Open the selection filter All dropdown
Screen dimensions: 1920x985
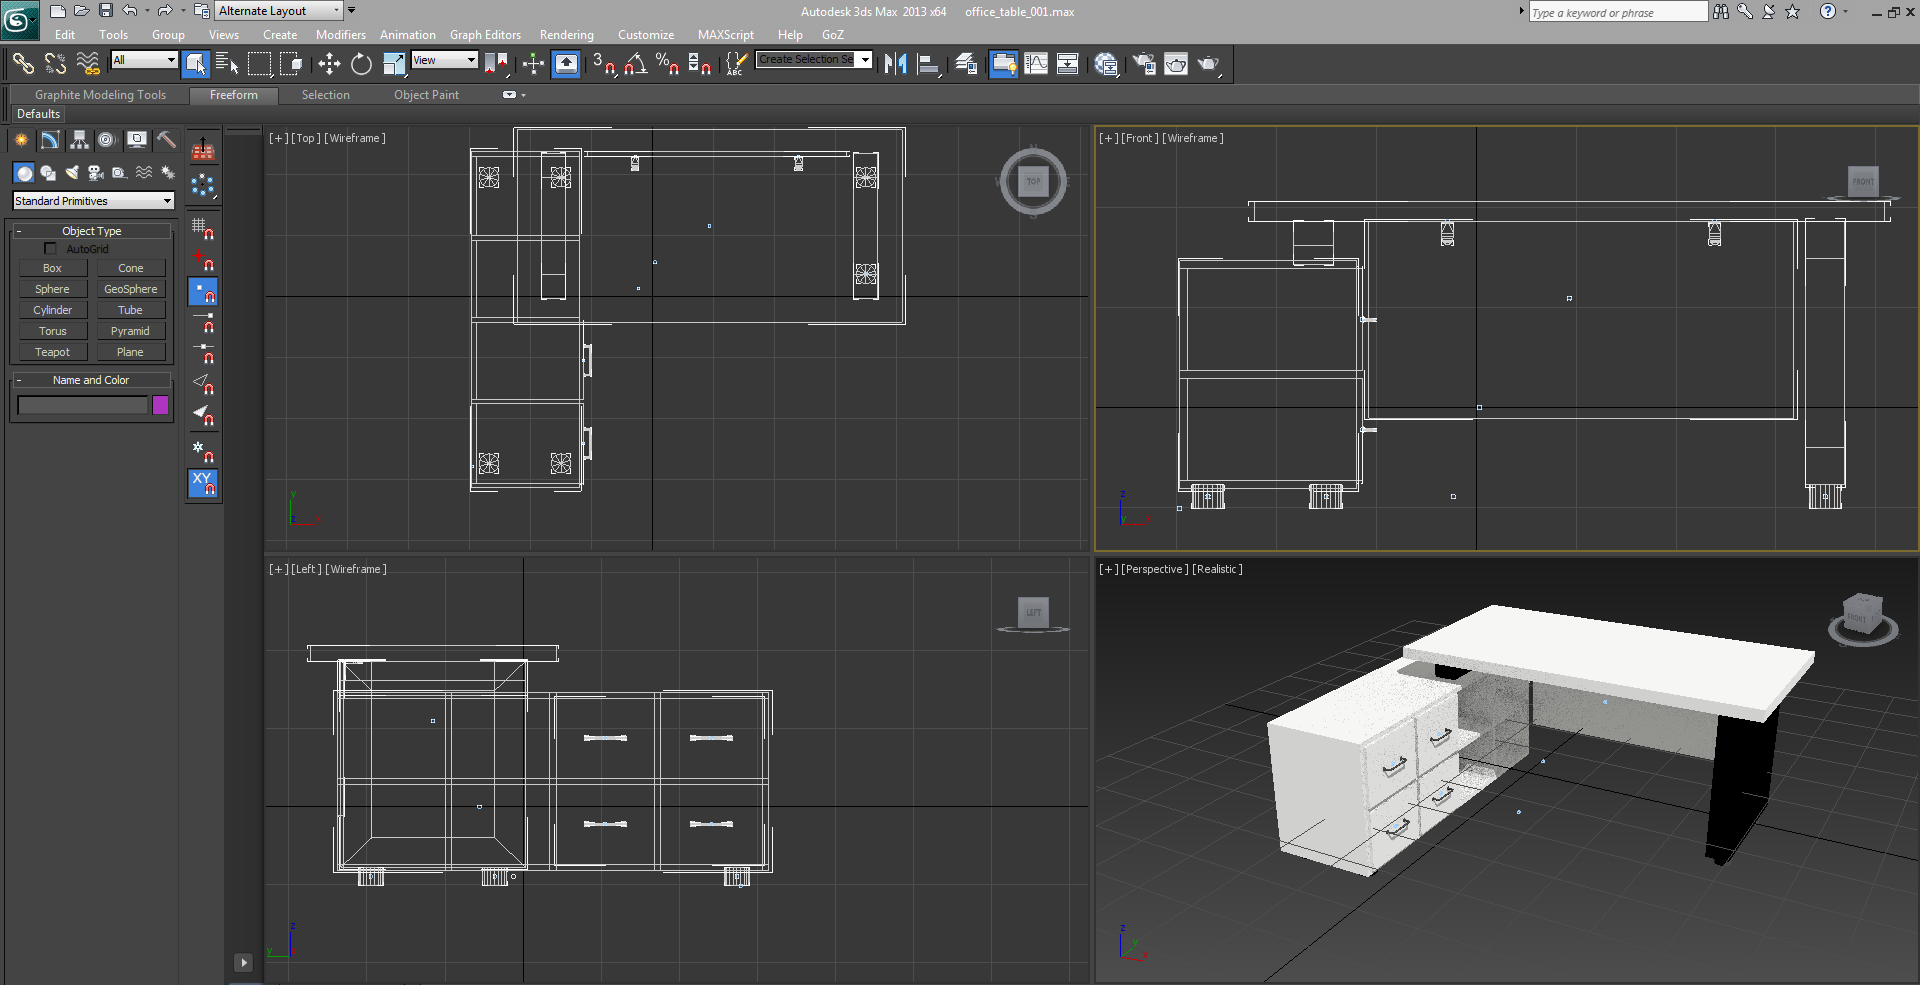[144, 60]
